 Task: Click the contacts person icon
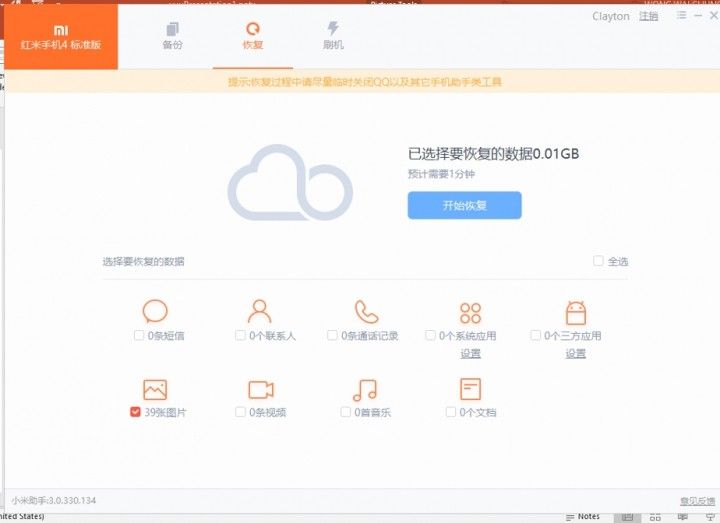tap(259, 311)
